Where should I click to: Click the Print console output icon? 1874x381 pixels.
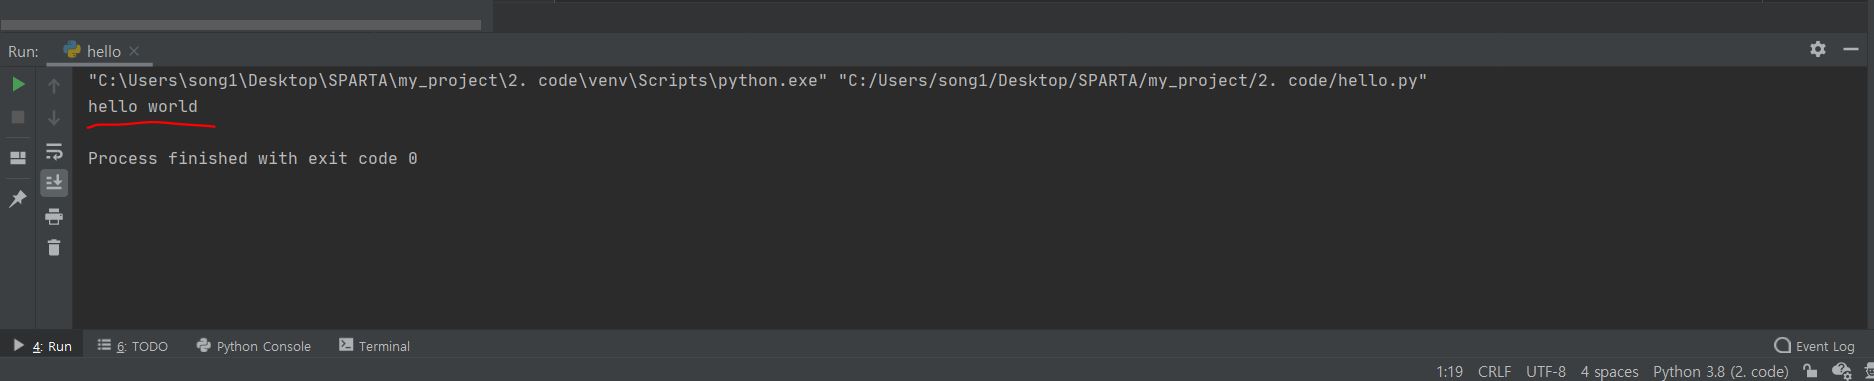54,216
